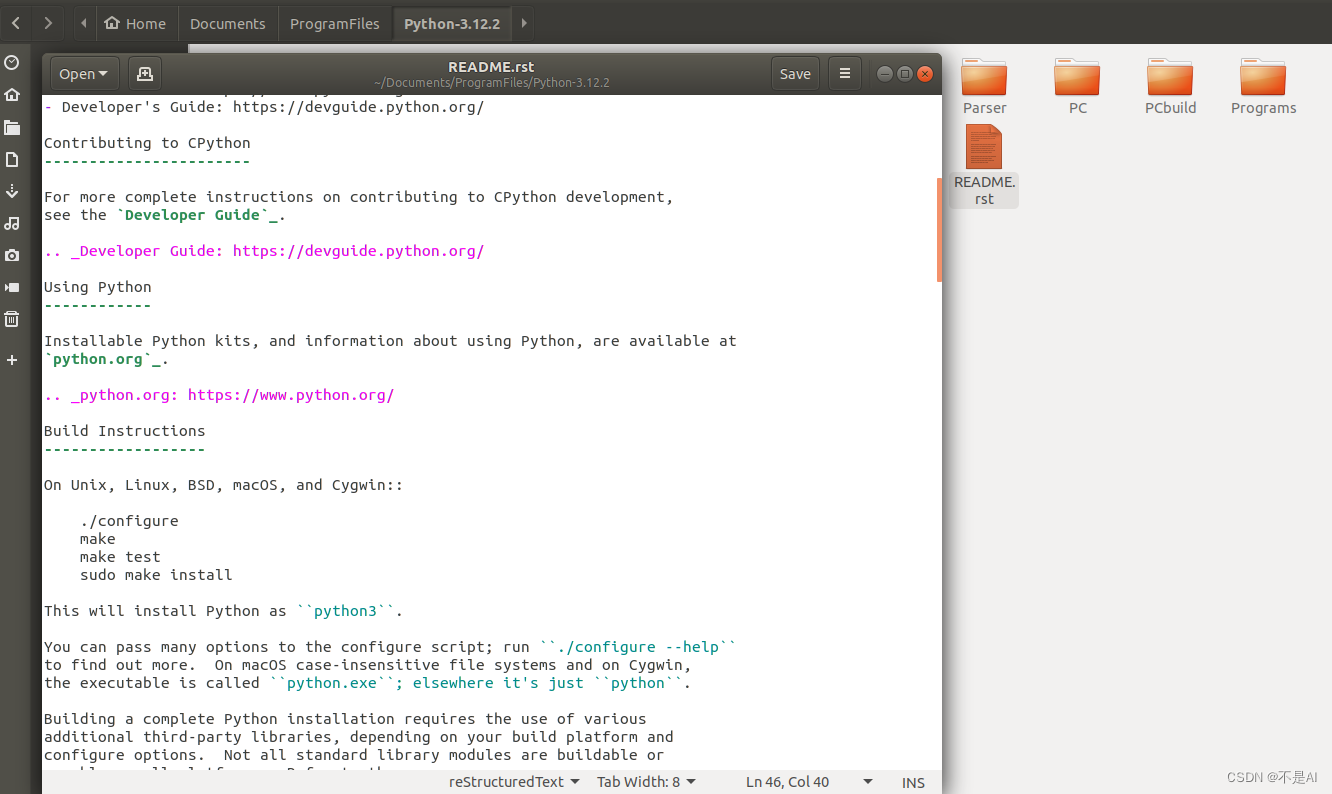Viewport: 1332px width, 794px height.
Task: Click the "Developer's Guide" URL at top
Action: click(x=358, y=107)
